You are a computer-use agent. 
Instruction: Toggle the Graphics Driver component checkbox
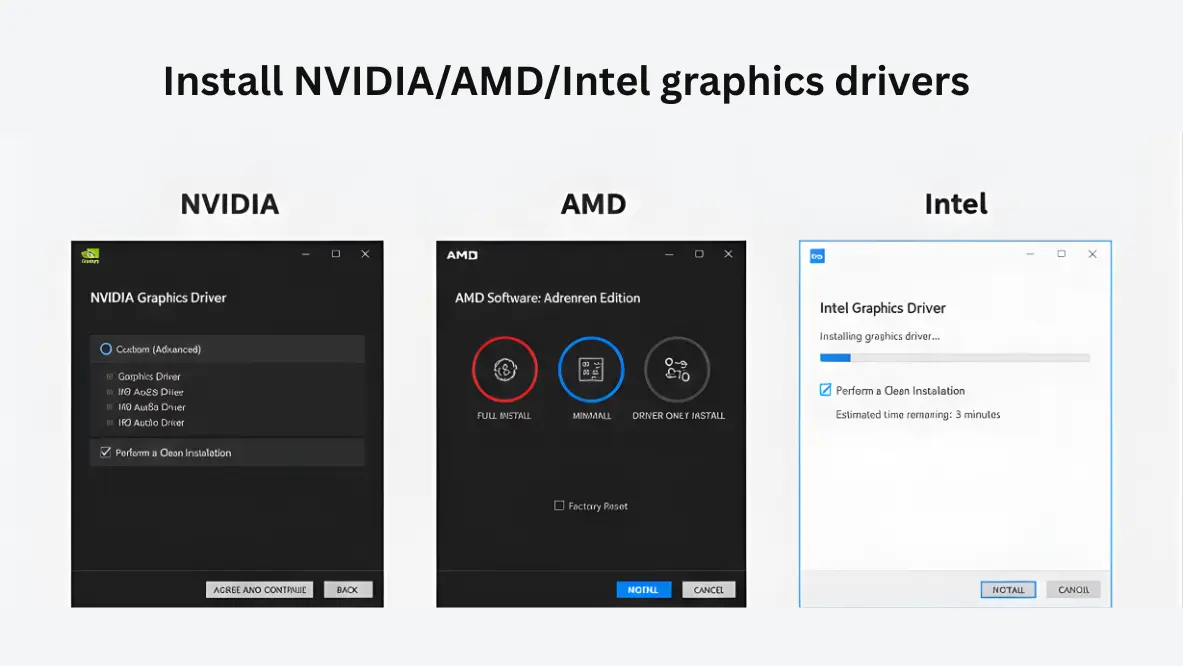pos(109,377)
